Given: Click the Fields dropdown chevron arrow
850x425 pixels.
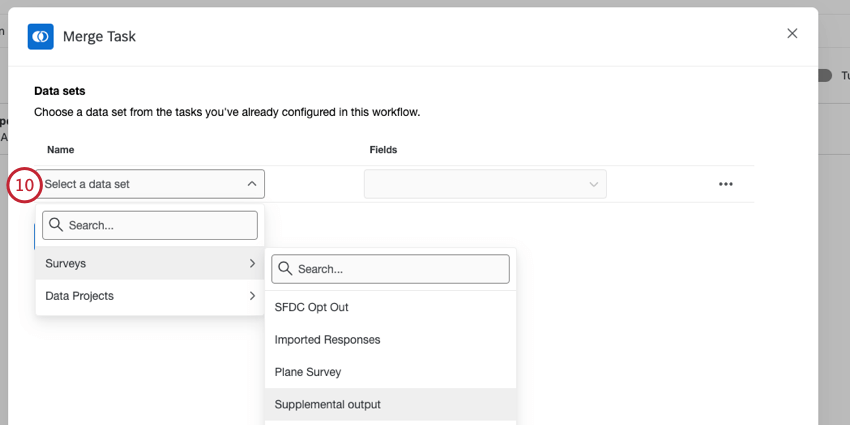Looking at the screenshot, I should [x=594, y=184].
